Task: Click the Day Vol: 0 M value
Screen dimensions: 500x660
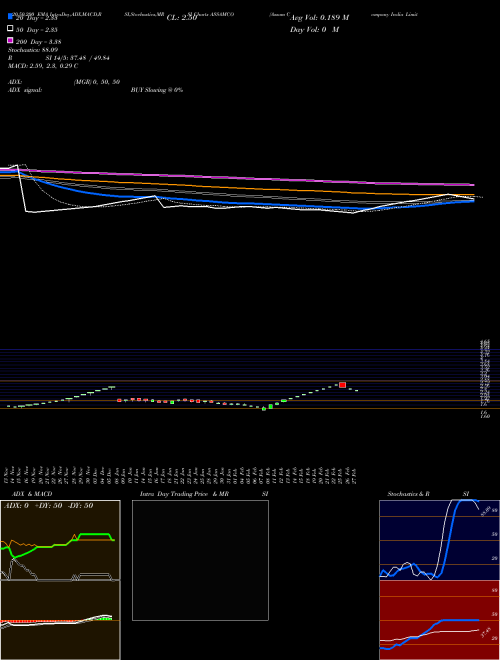Action: pyautogui.click(x=314, y=30)
